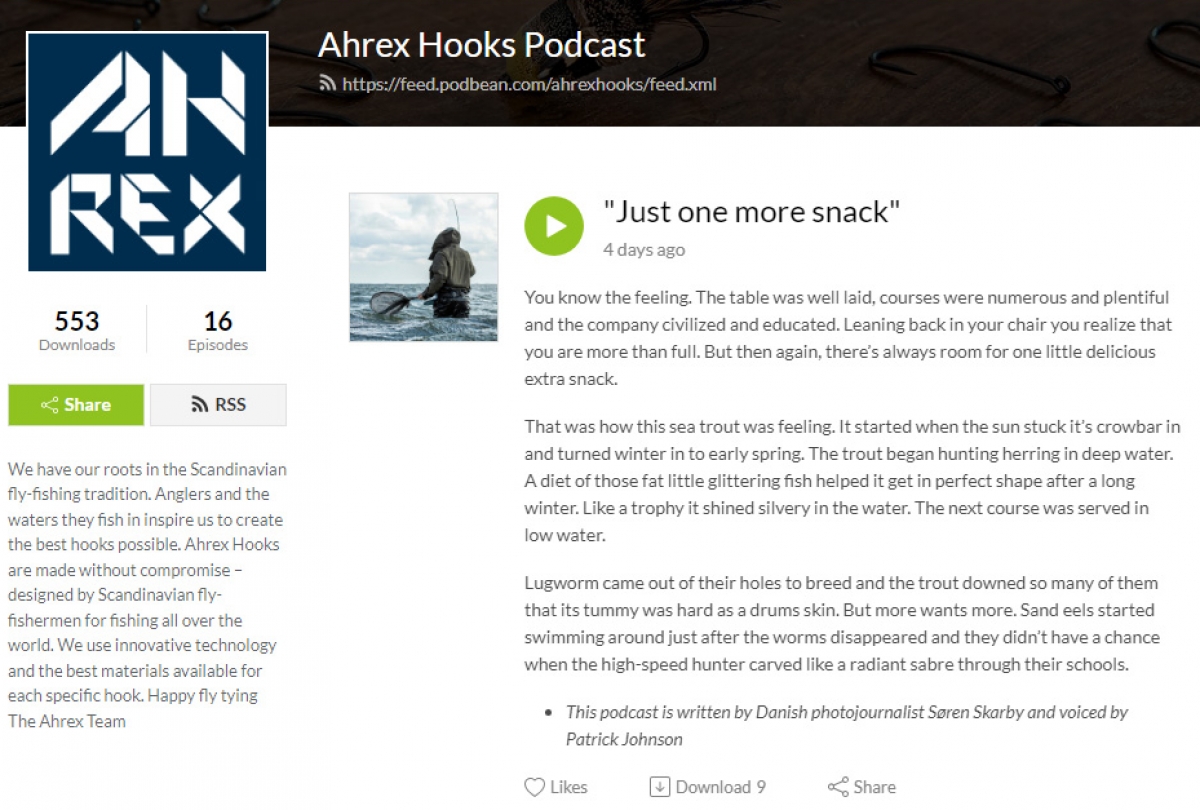Screen dimensions: 1200x810
Task: Click the RSS icon inside the RSS button
Action: coord(199,405)
